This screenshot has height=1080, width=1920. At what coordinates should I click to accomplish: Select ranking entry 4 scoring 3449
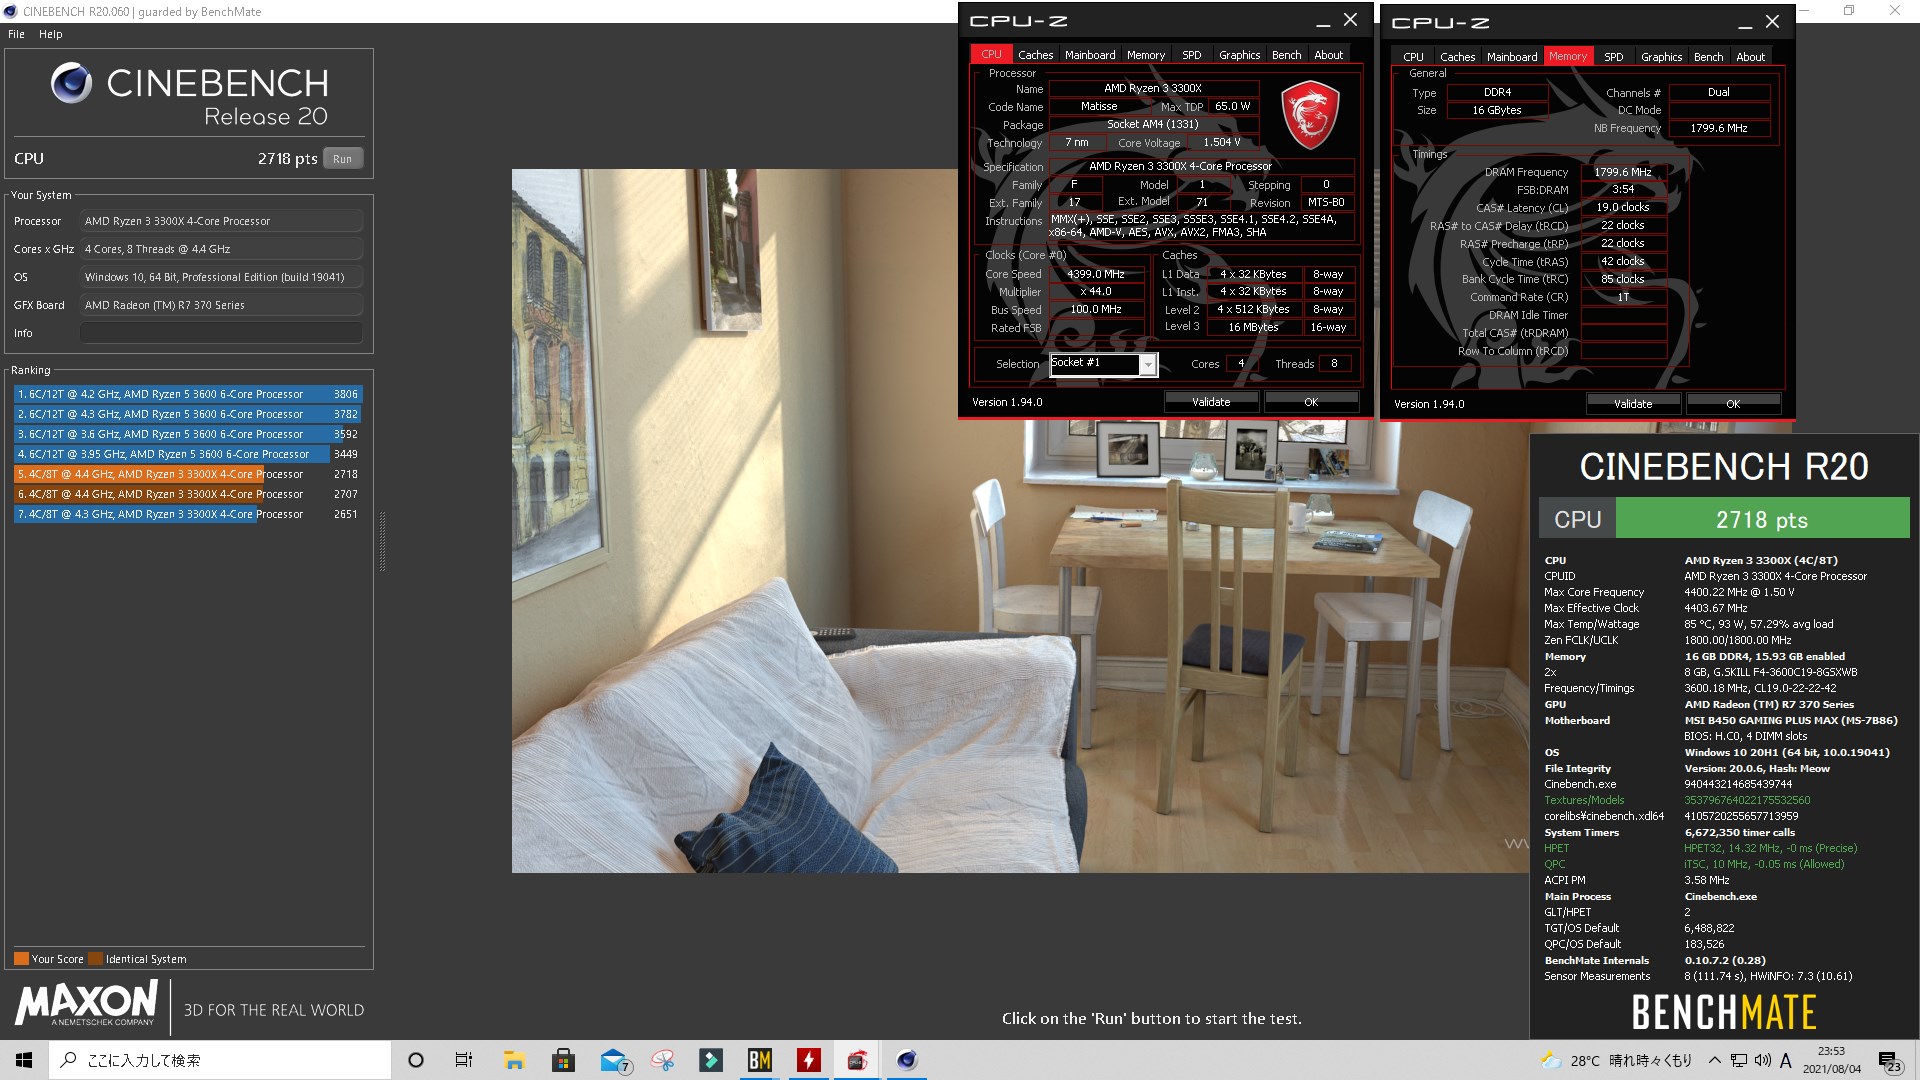click(188, 454)
